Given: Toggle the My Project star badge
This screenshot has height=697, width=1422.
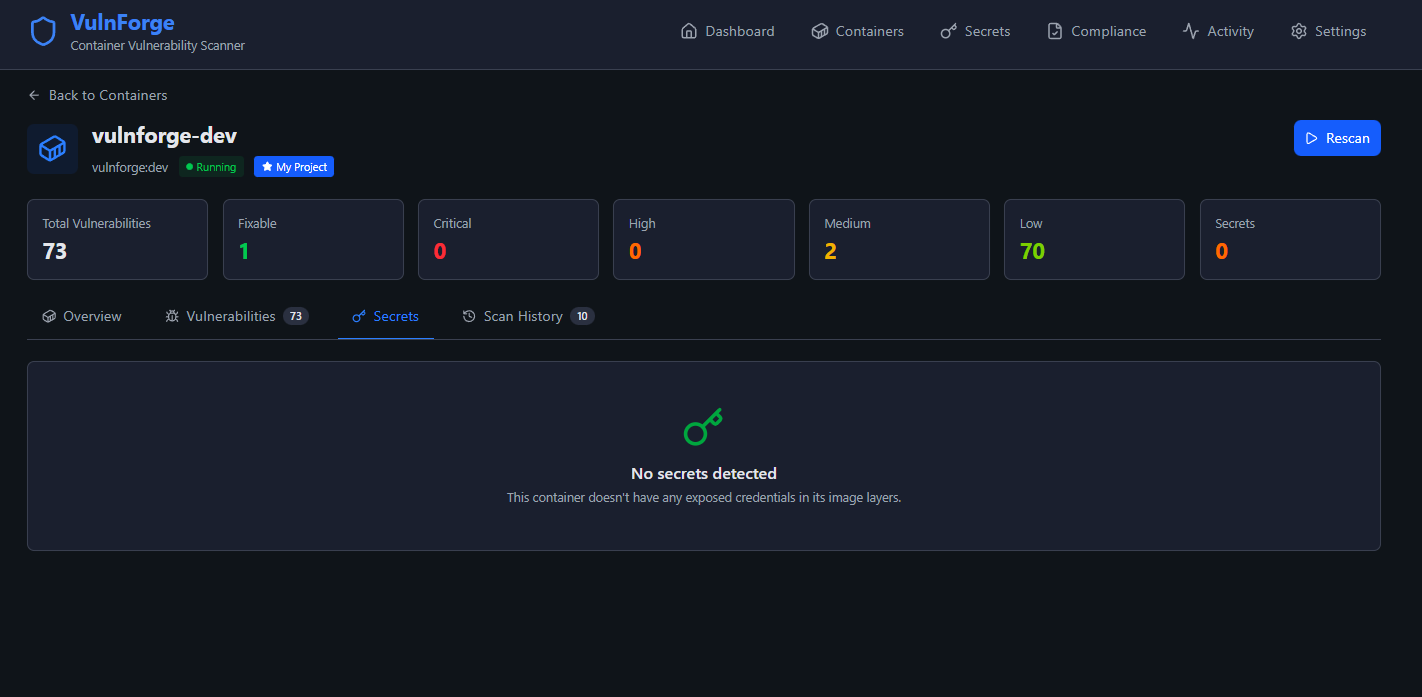Looking at the screenshot, I should (x=294, y=167).
